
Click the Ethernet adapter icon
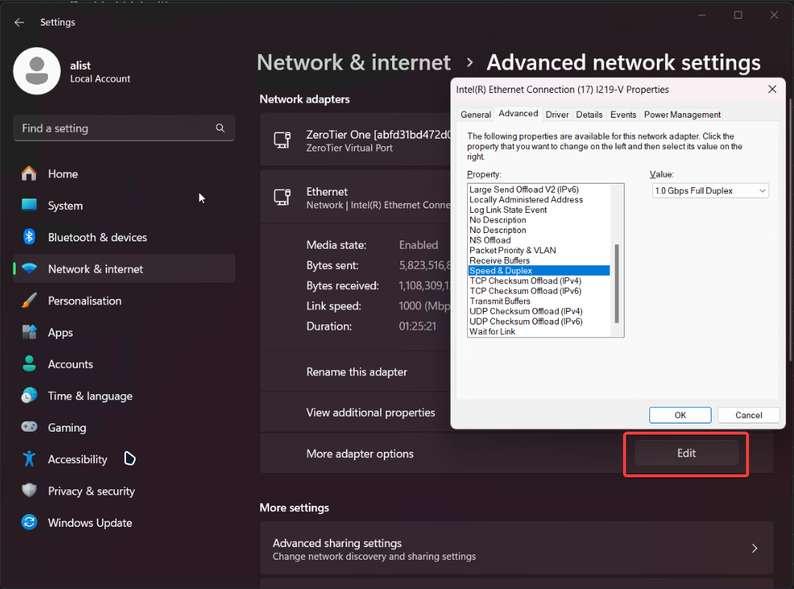pos(282,197)
